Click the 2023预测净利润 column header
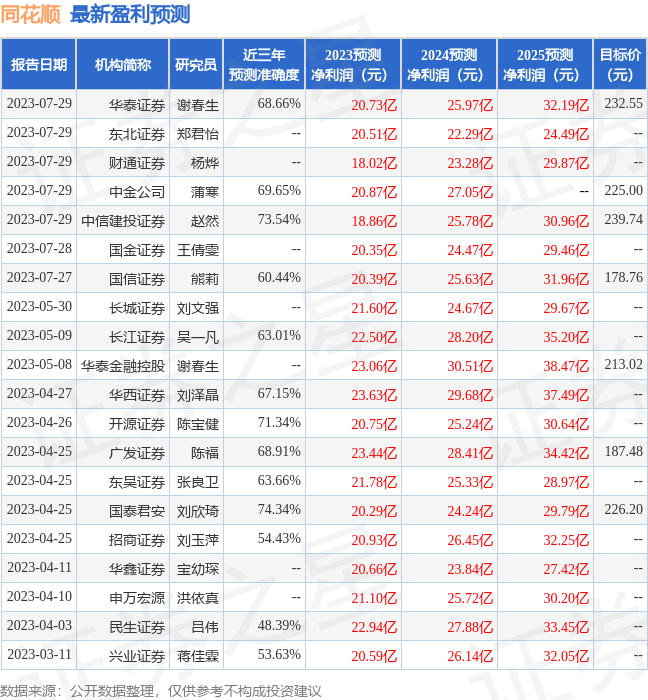 [x=353, y=65]
